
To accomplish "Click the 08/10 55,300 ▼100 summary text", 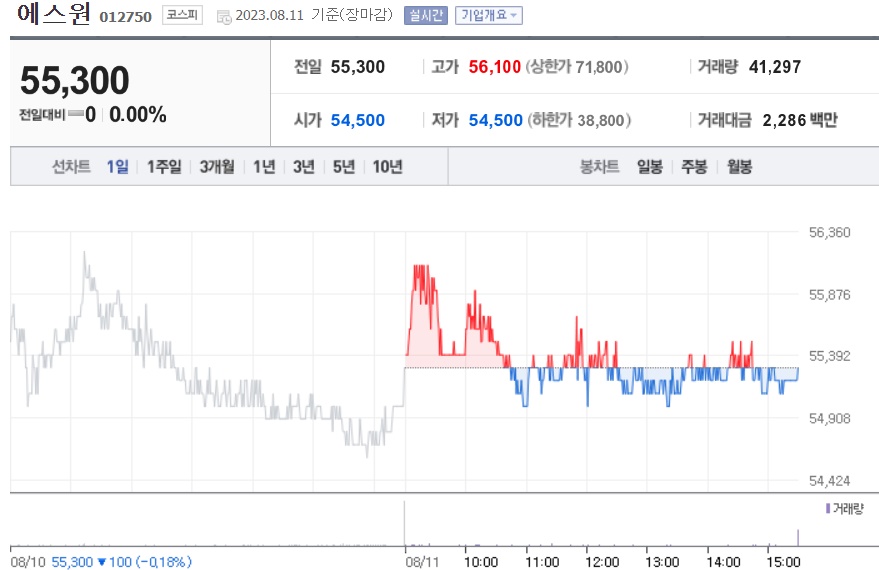I will click(101, 562).
